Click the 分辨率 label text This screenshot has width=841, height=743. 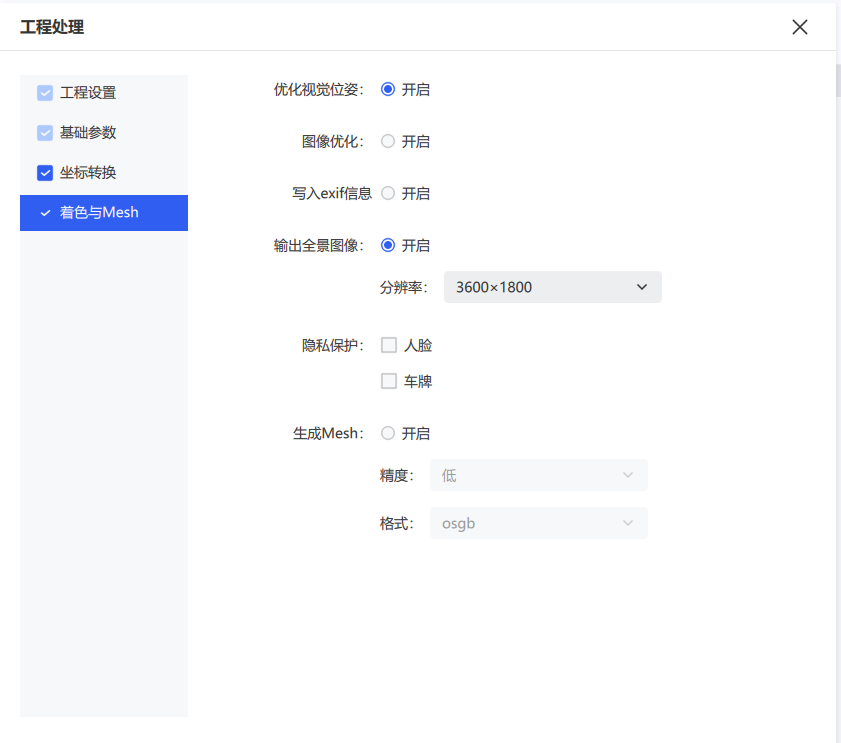(403, 288)
